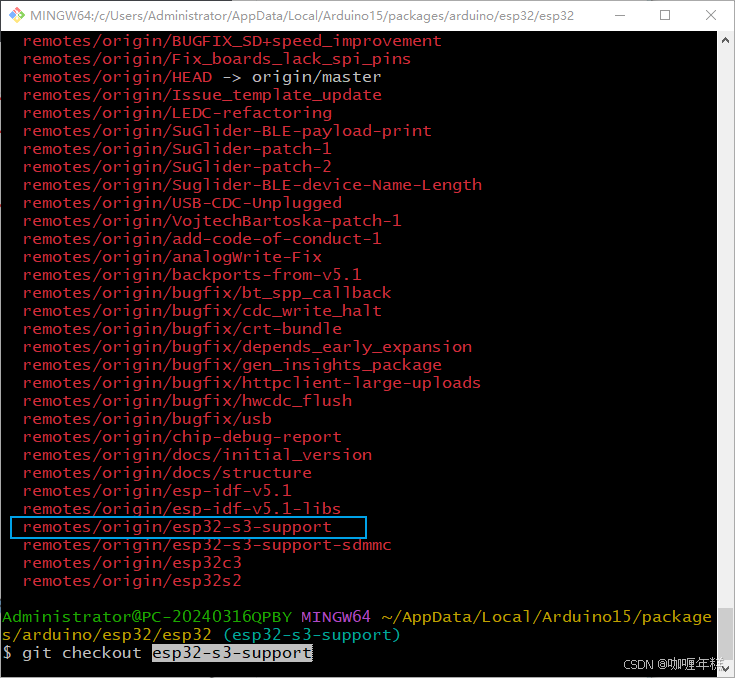Maximize the MINGW64 terminal window

coord(665,15)
